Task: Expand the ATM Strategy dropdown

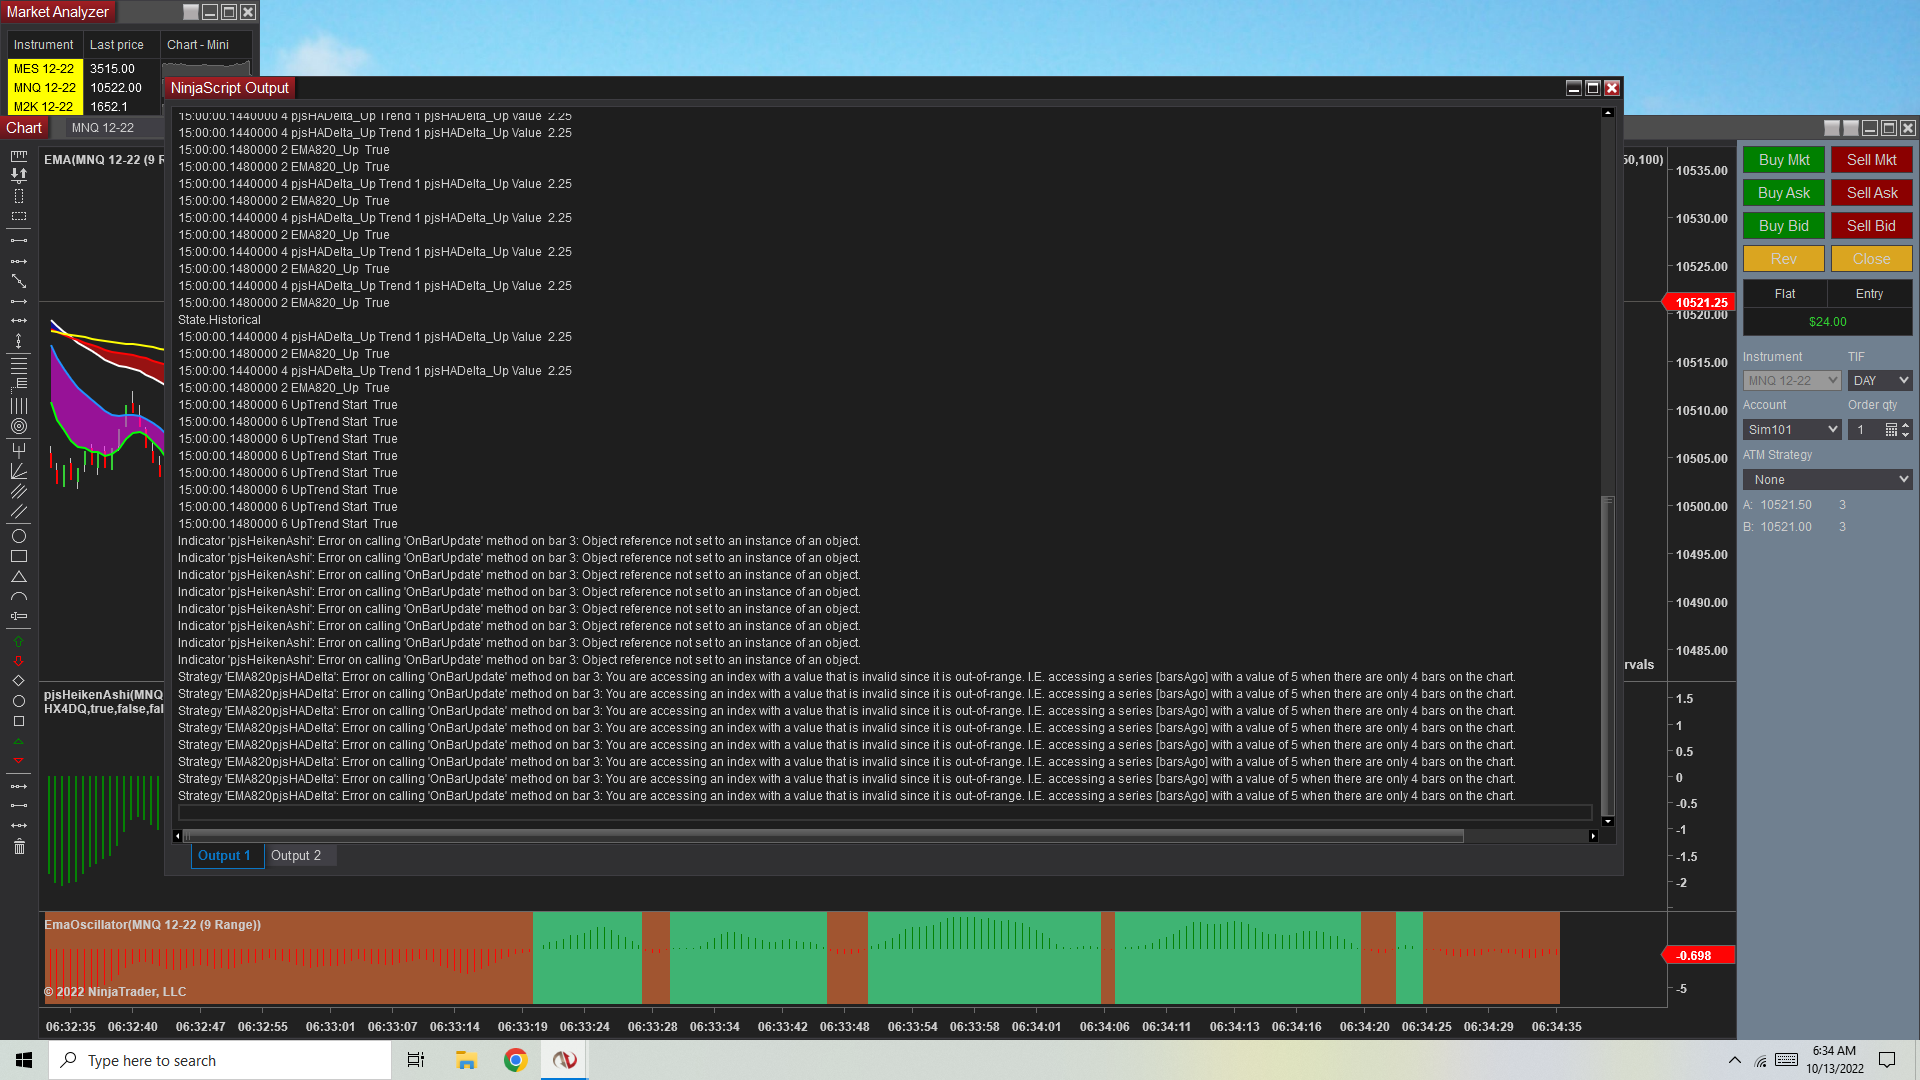Action: [1828, 480]
